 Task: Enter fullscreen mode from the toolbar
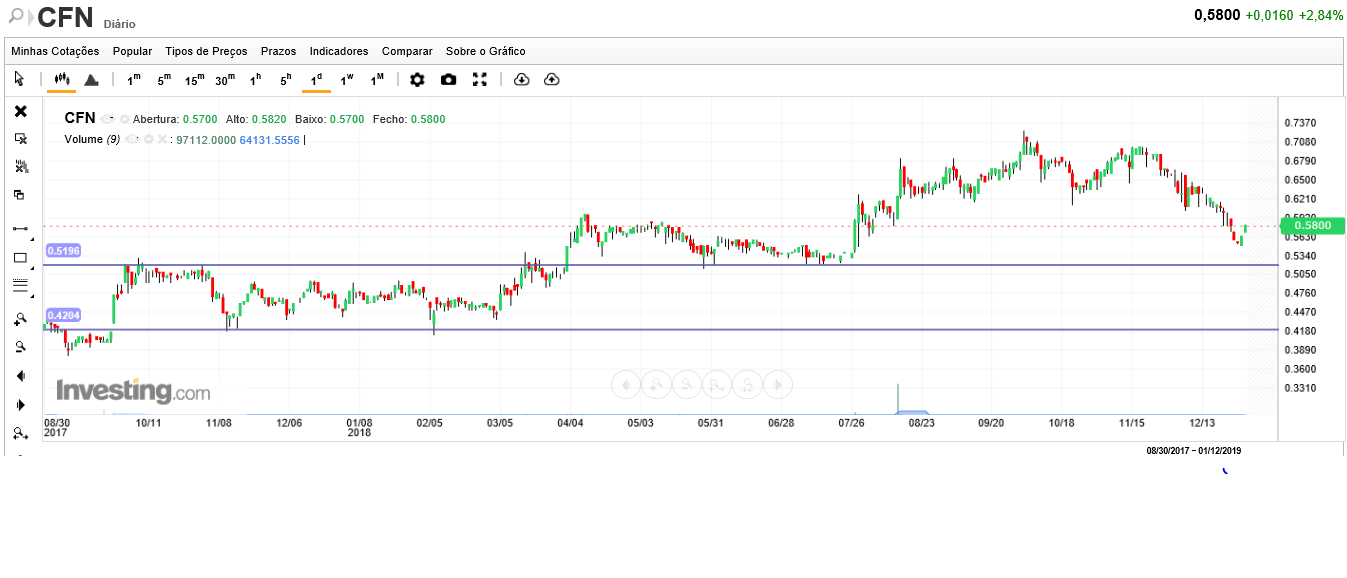[x=480, y=79]
